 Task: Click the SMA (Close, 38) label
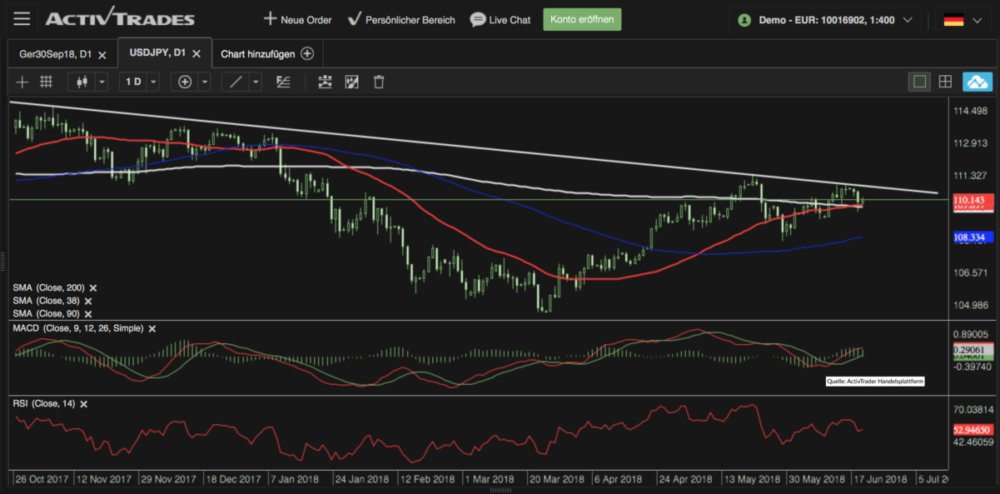pyautogui.click(x=46, y=301)
